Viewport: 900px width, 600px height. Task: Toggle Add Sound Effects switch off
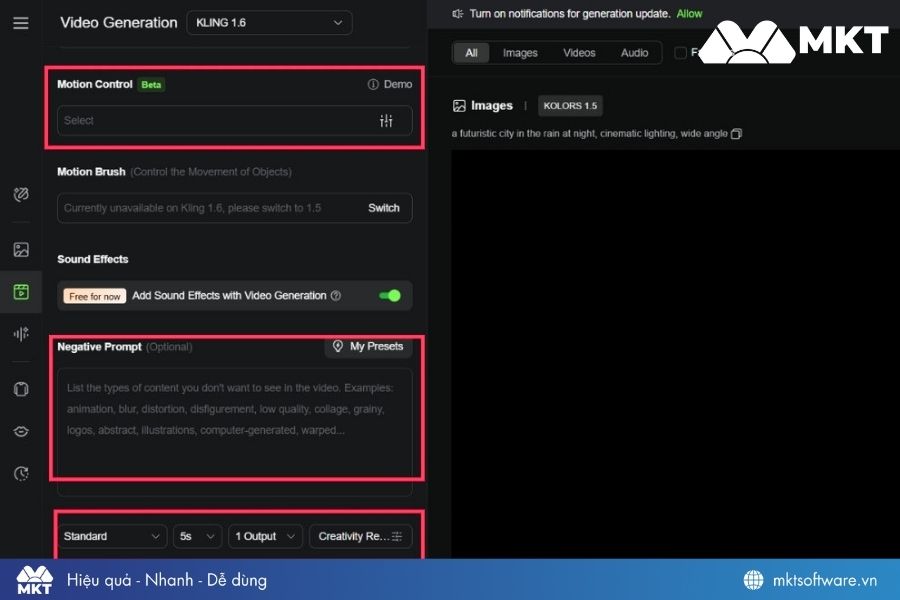389,296
